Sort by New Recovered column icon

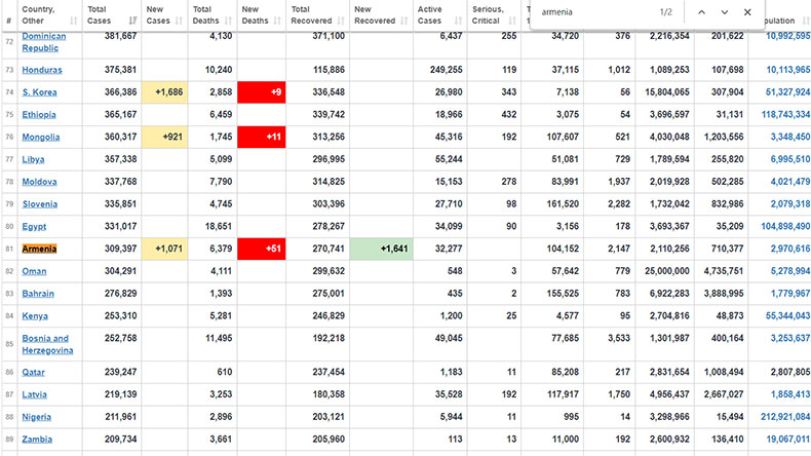point(404,21)
